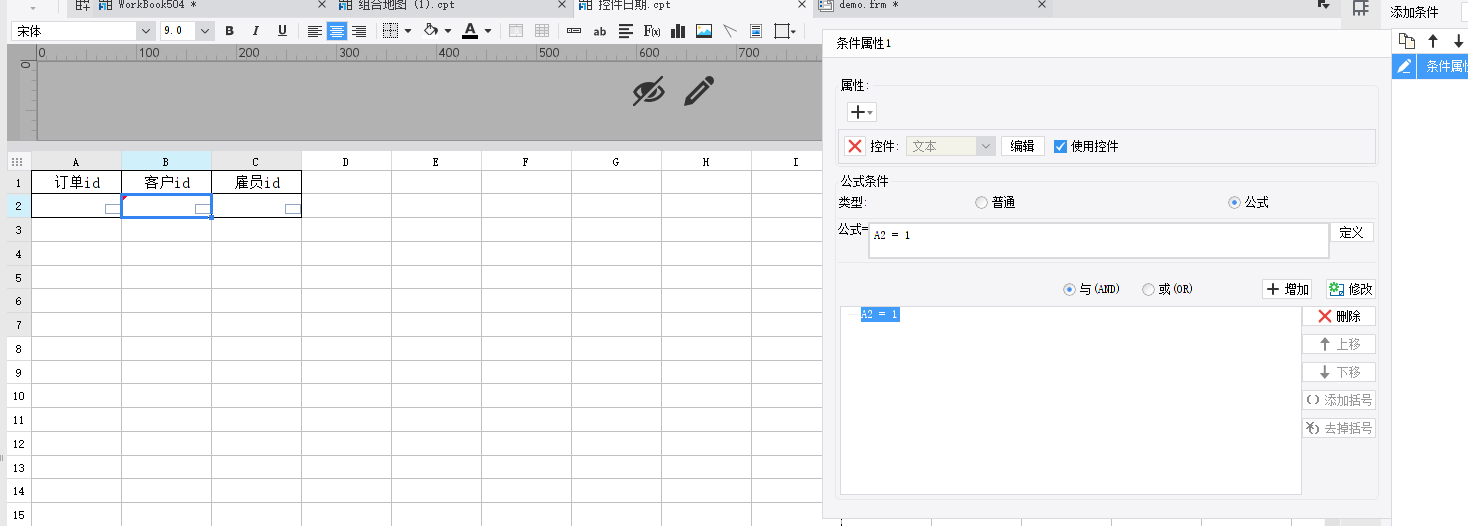Insert an image via picture icon
This screenshot has width=1468, height=526.
click(704, 31)
